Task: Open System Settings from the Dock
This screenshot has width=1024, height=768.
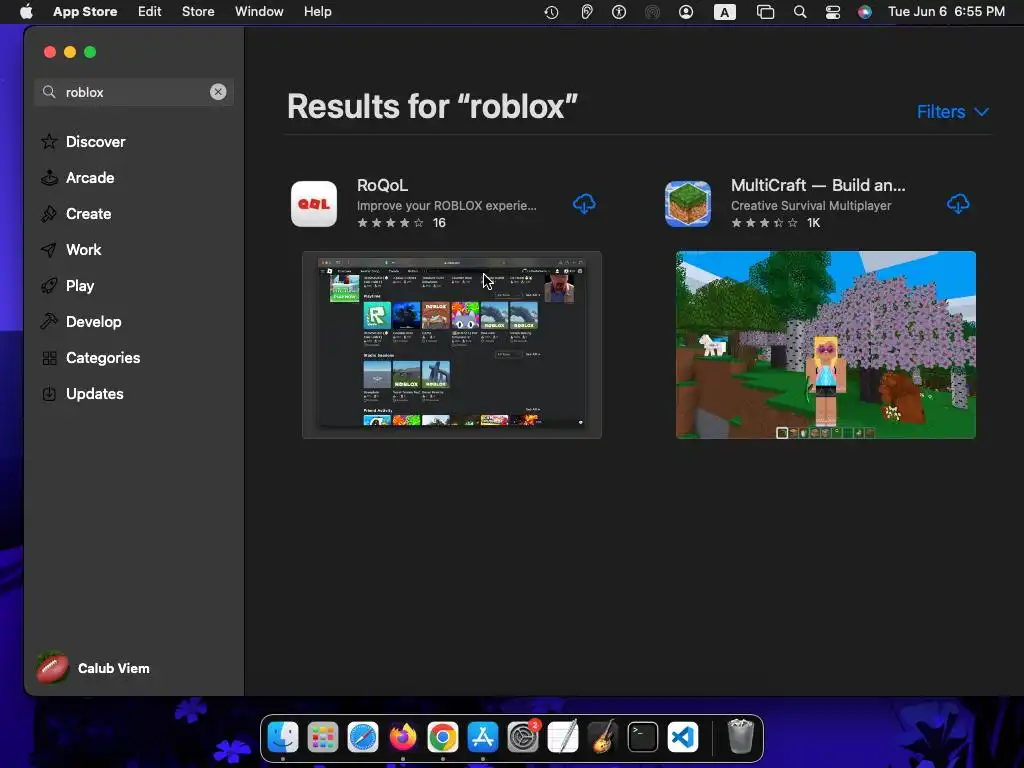Action: click(523, 737)
